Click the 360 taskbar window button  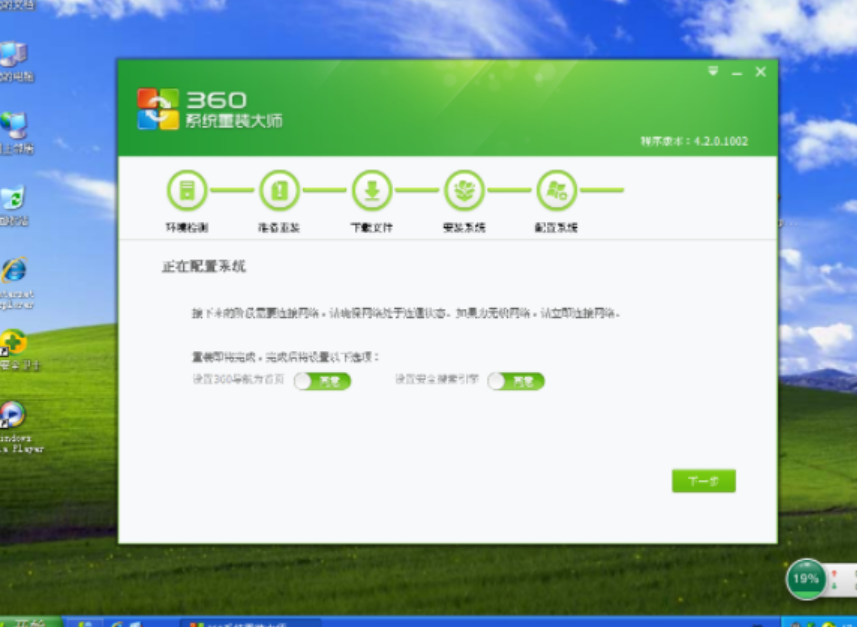[x=250, y=623]
